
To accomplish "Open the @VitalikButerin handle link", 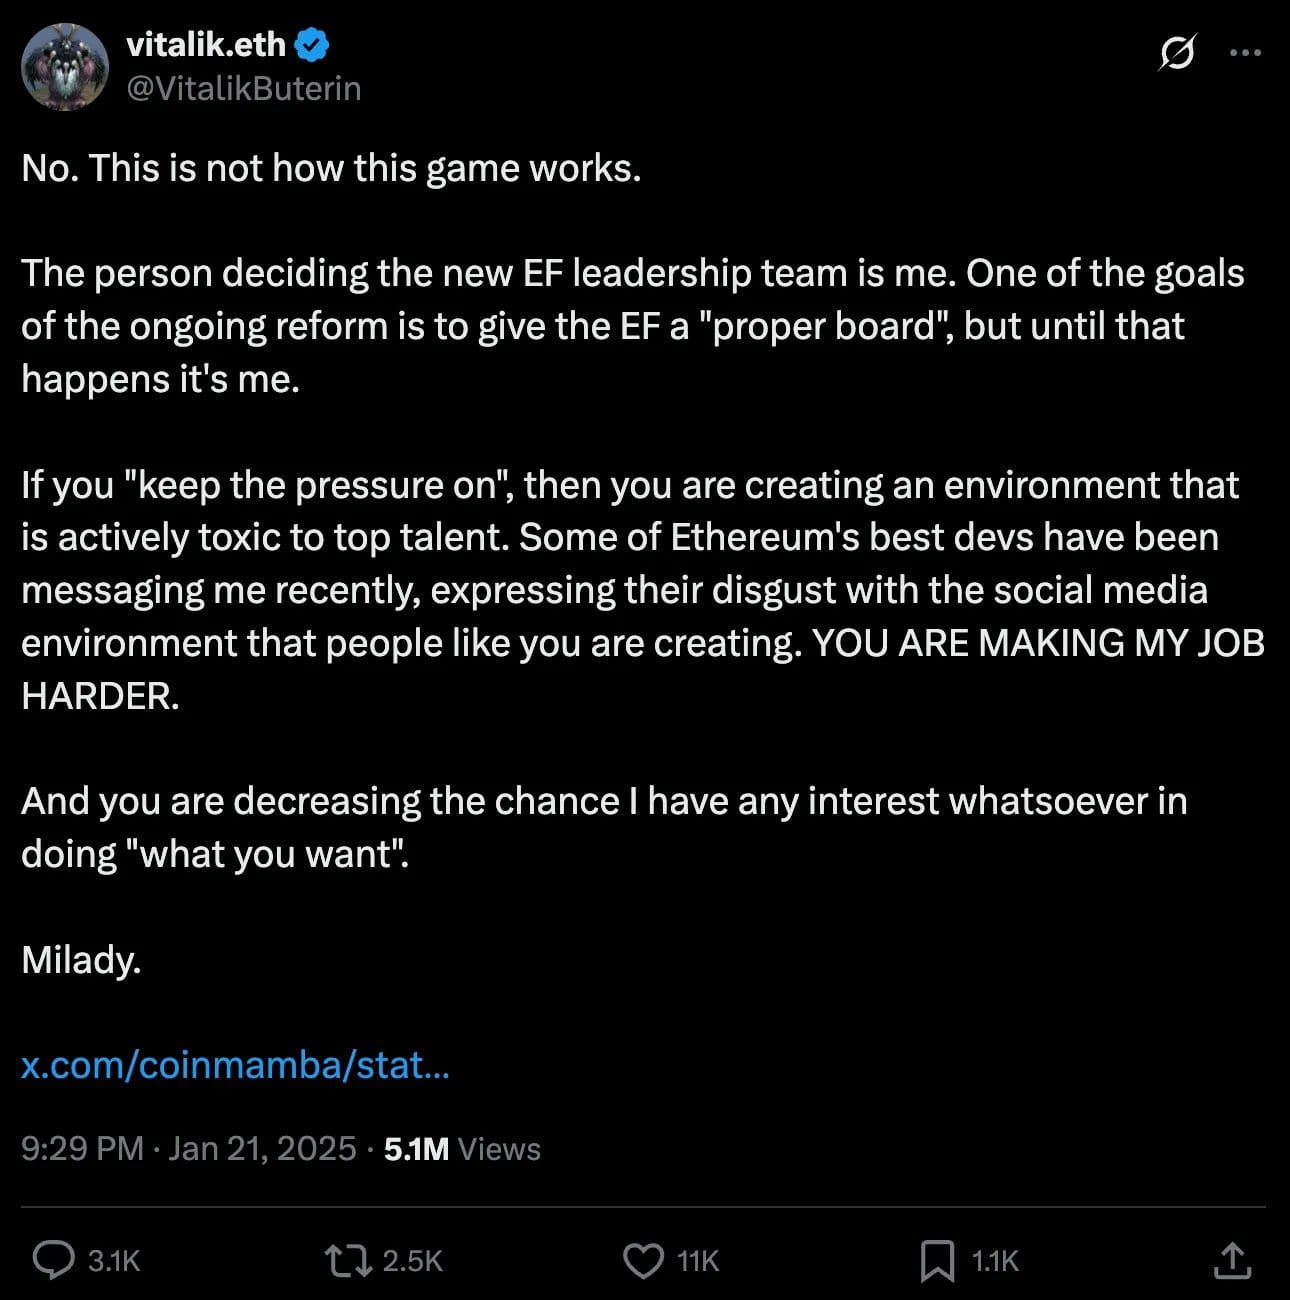I will point(243,89).
